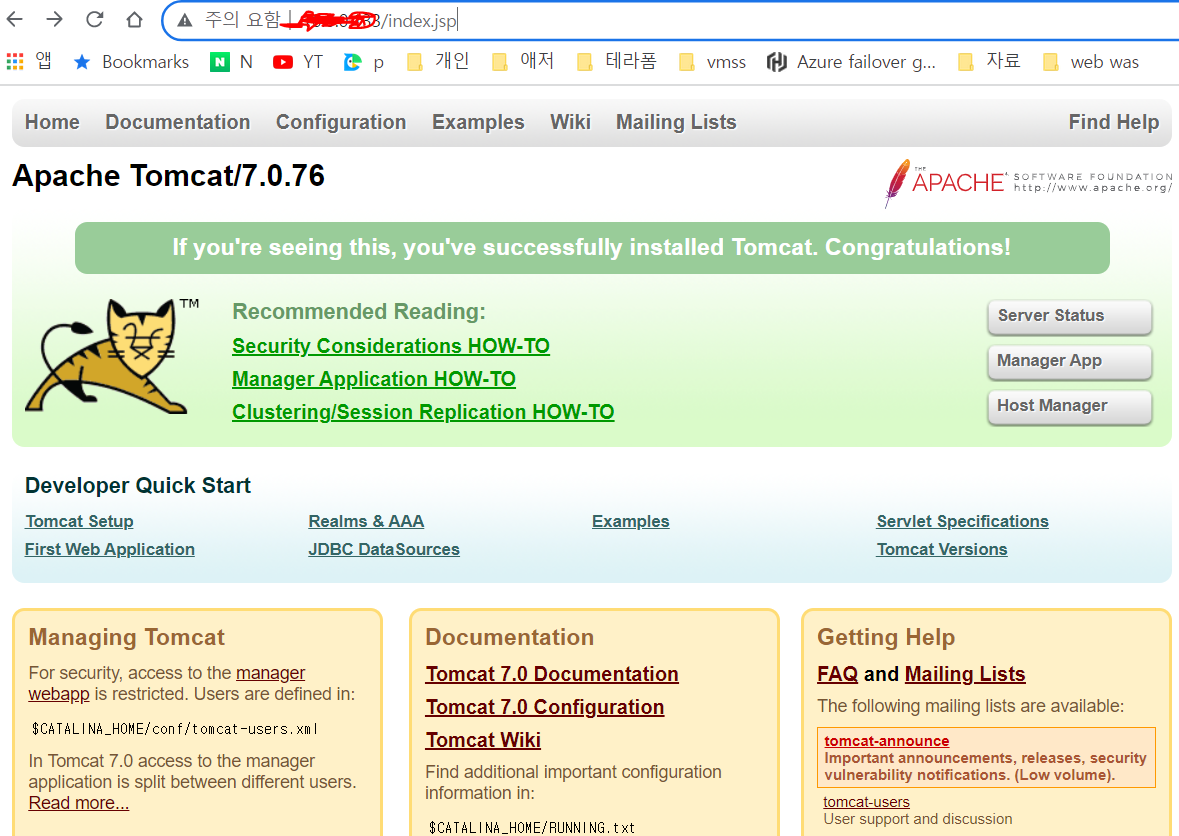
Task: Open the Documentation navigation item
Action: click(x=177, y=122)
